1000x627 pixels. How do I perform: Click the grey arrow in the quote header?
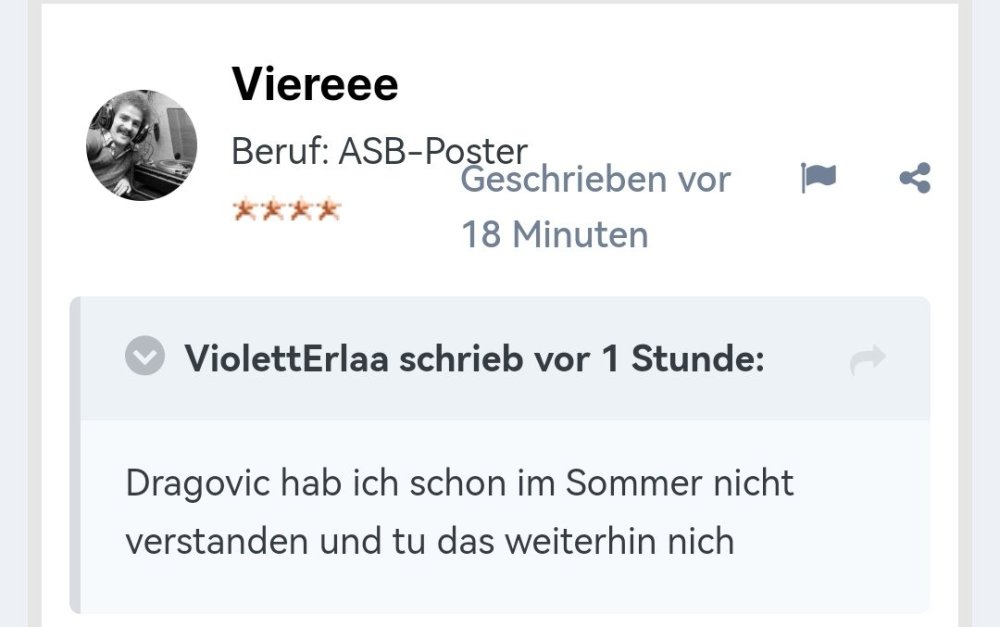pos(867,360)
